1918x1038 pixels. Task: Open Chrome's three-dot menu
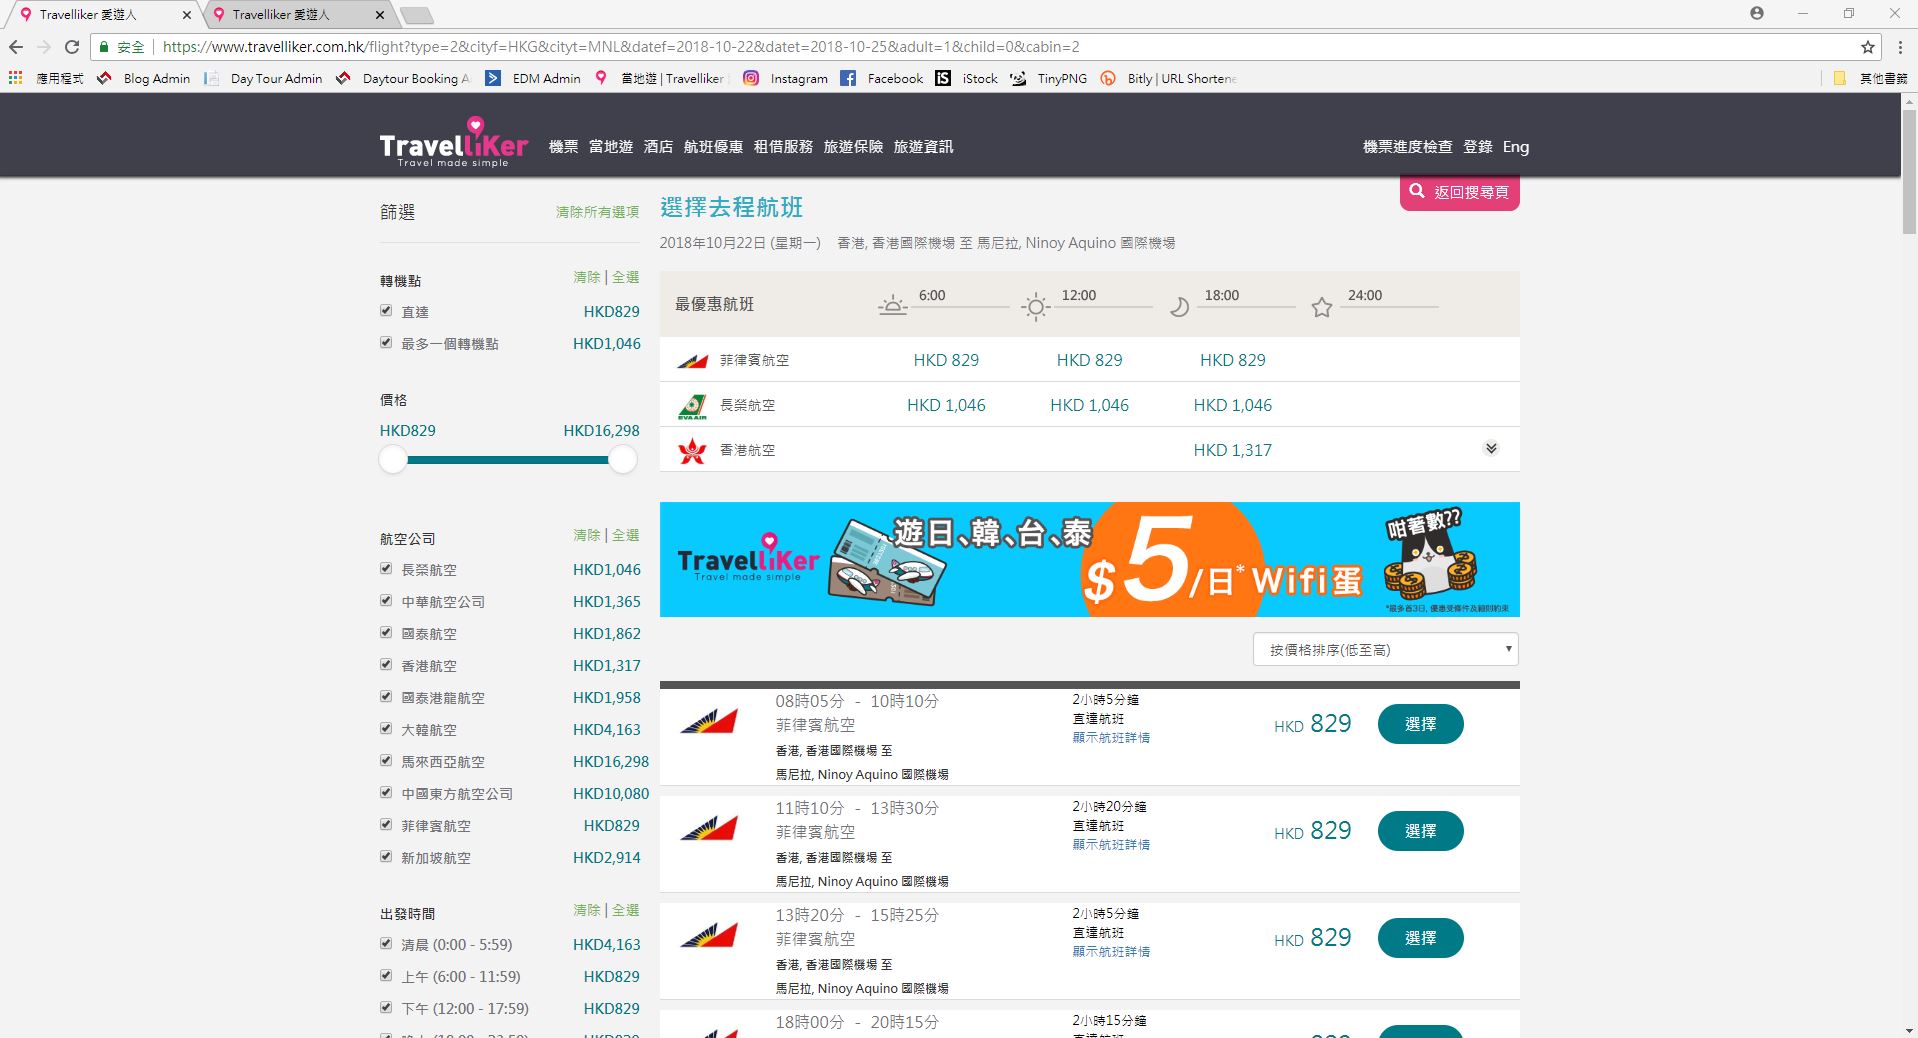click(x=1900, y=47)
